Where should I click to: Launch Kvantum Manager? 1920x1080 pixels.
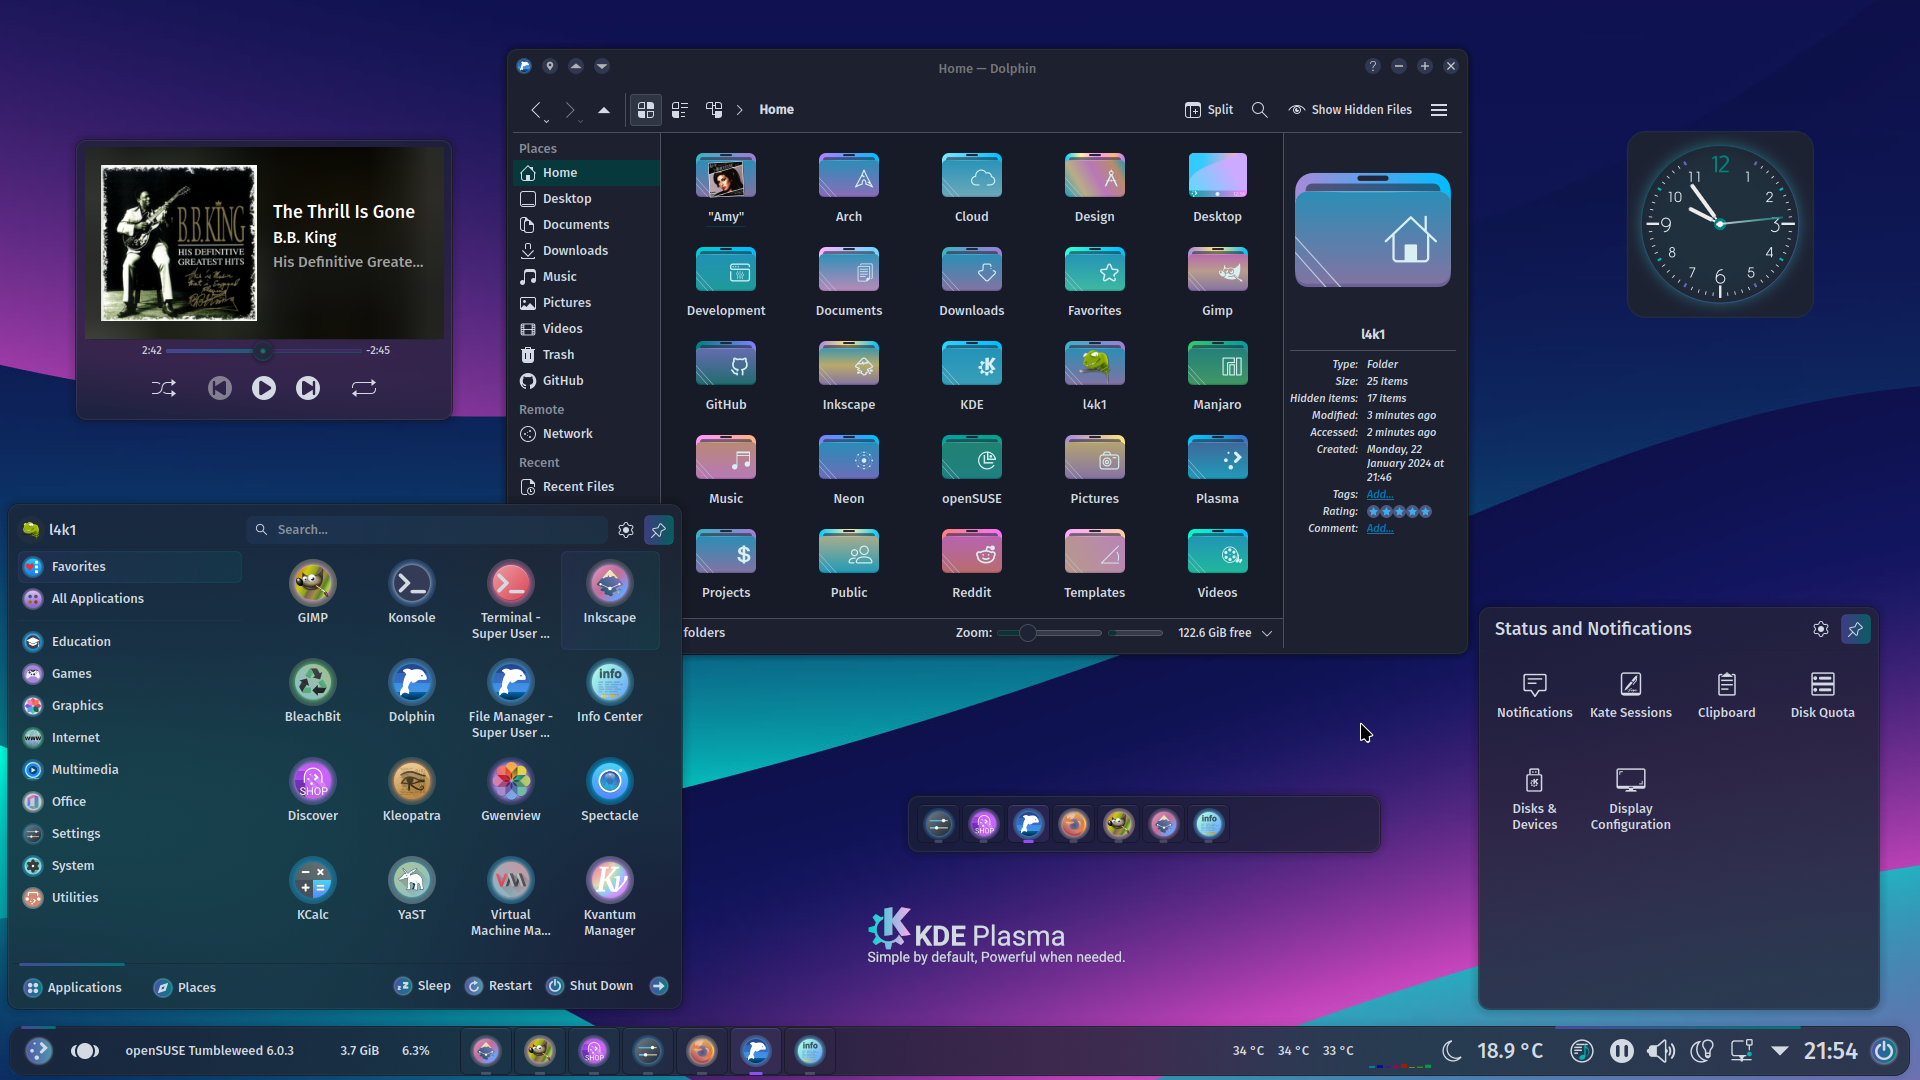pos(609,898)
